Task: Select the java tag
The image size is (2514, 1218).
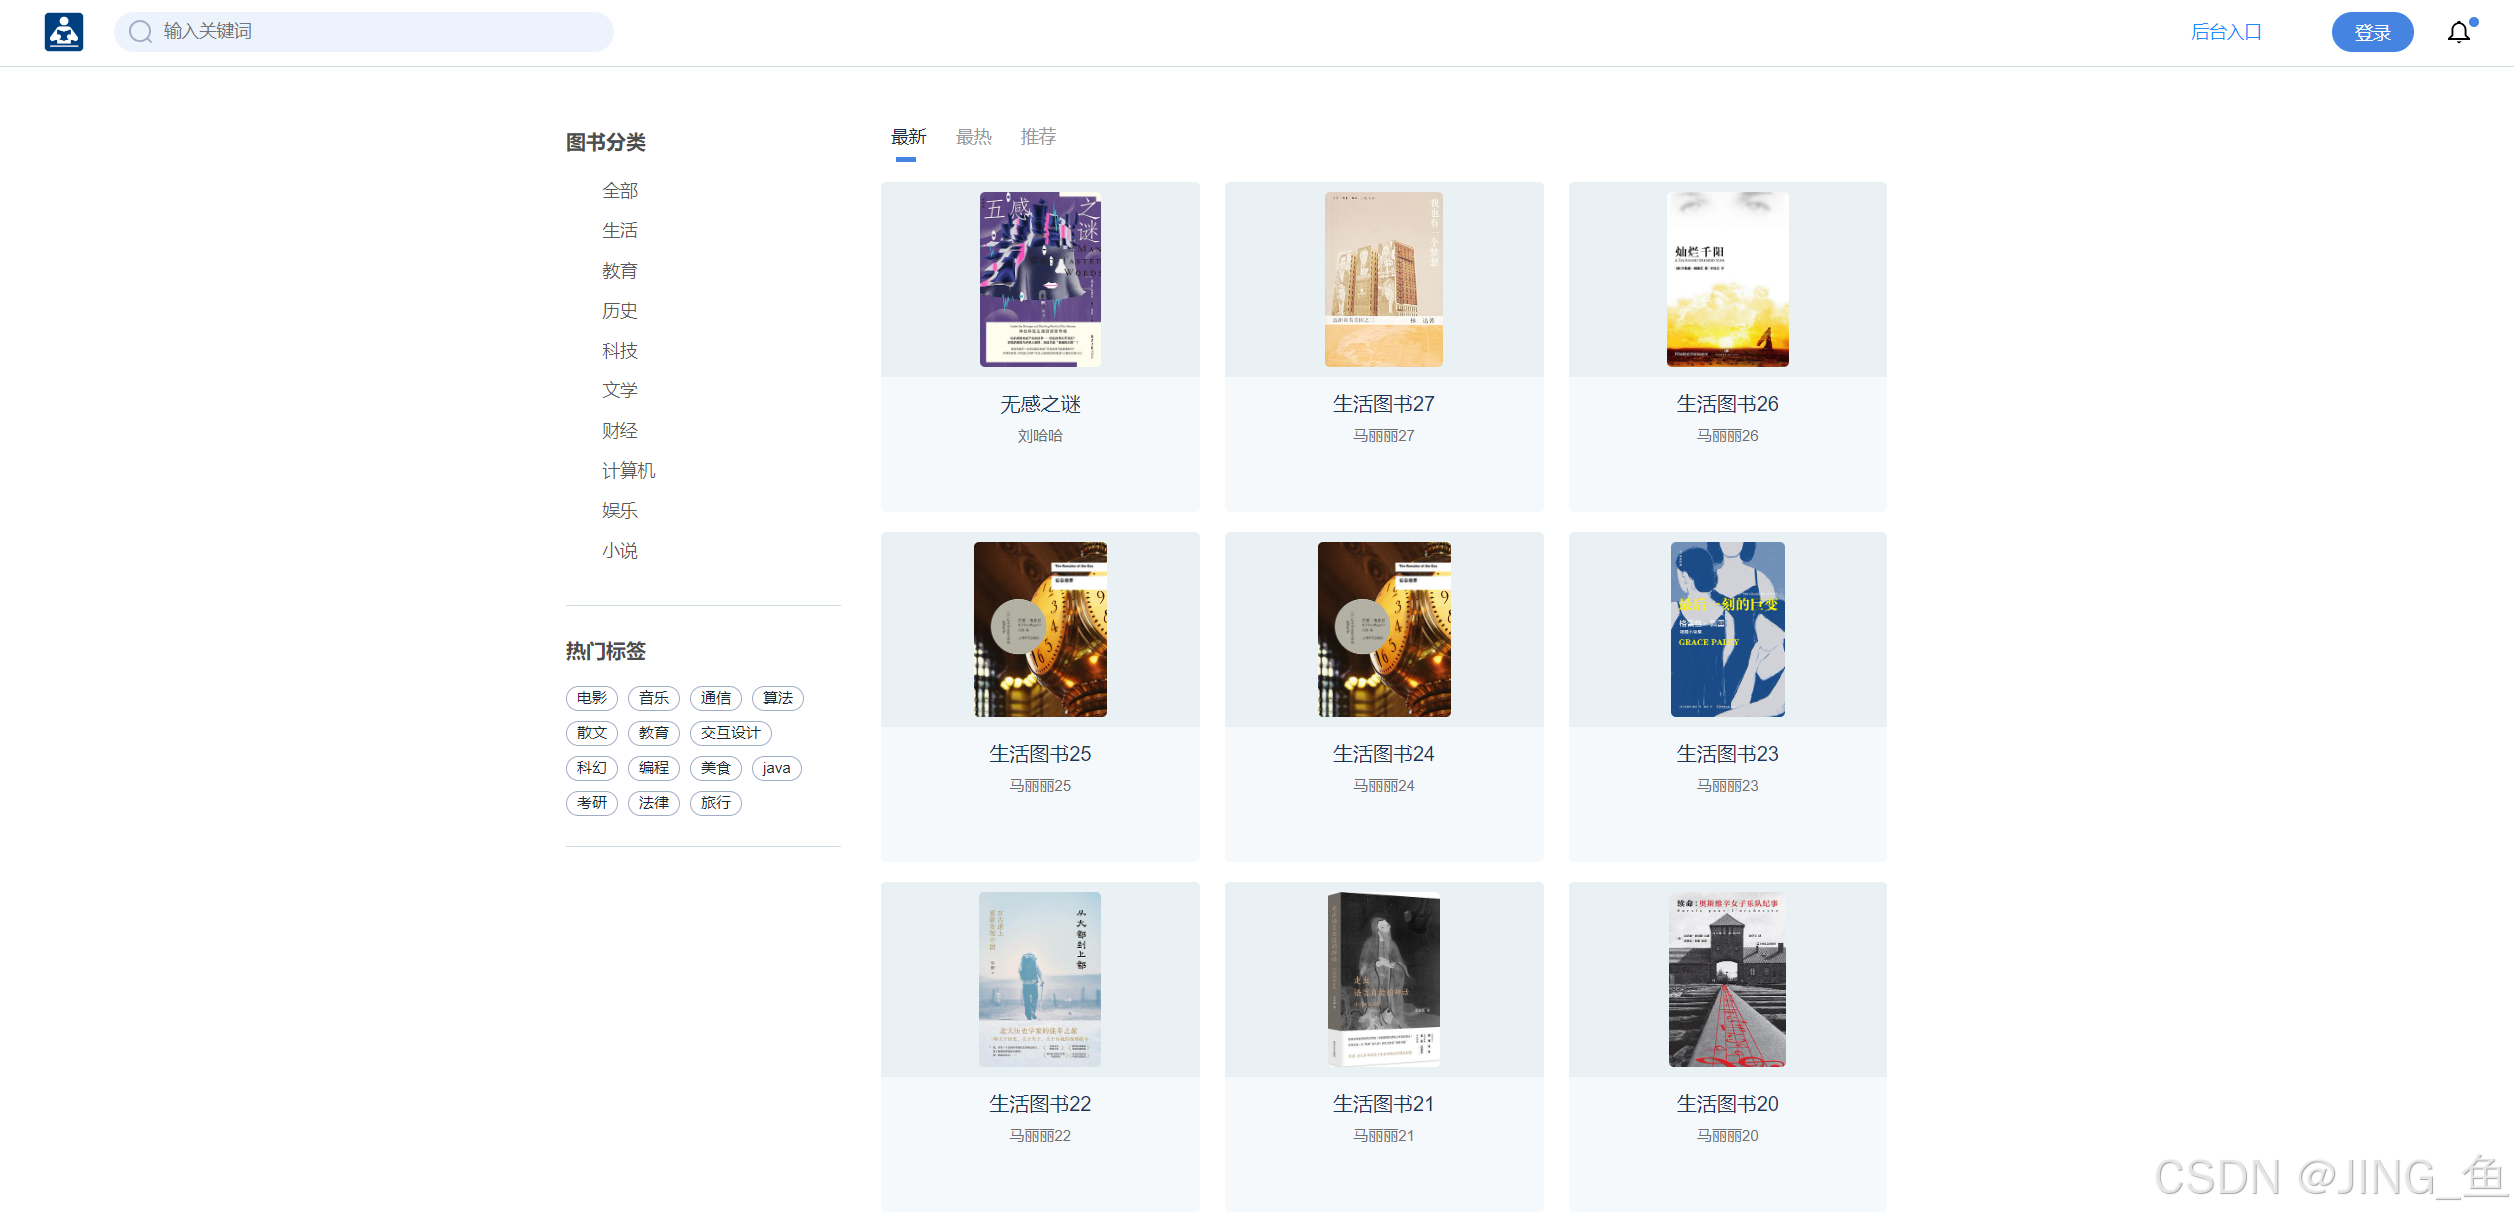Action: (x=776, y=768)
